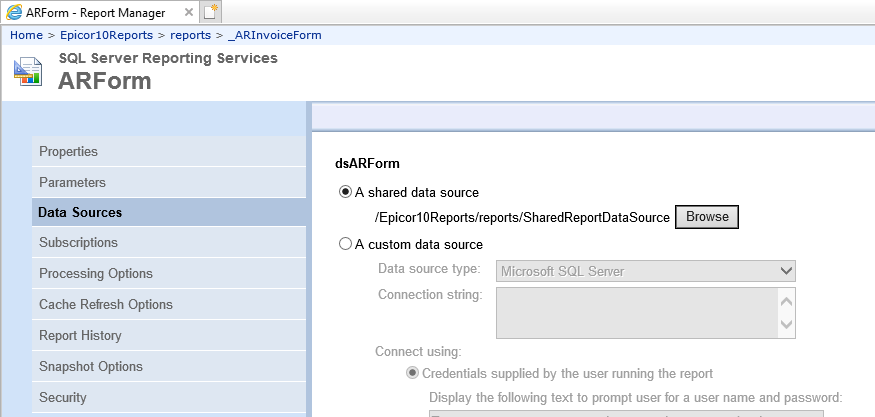
Task: Click connection string scroll up arrow
Action: pyautogui.click(x=786, y=302)
